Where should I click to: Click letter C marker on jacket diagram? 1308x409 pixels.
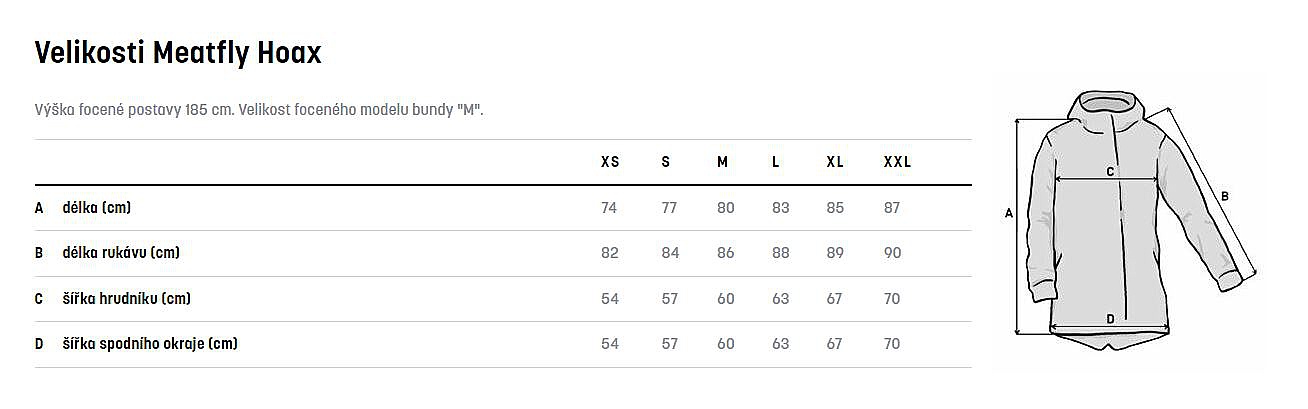(1110, 172)
